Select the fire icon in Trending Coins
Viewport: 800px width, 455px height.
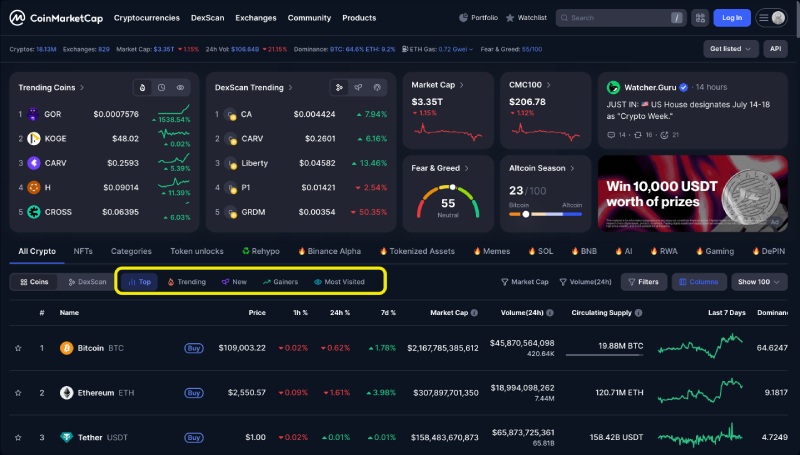[142, 88]
